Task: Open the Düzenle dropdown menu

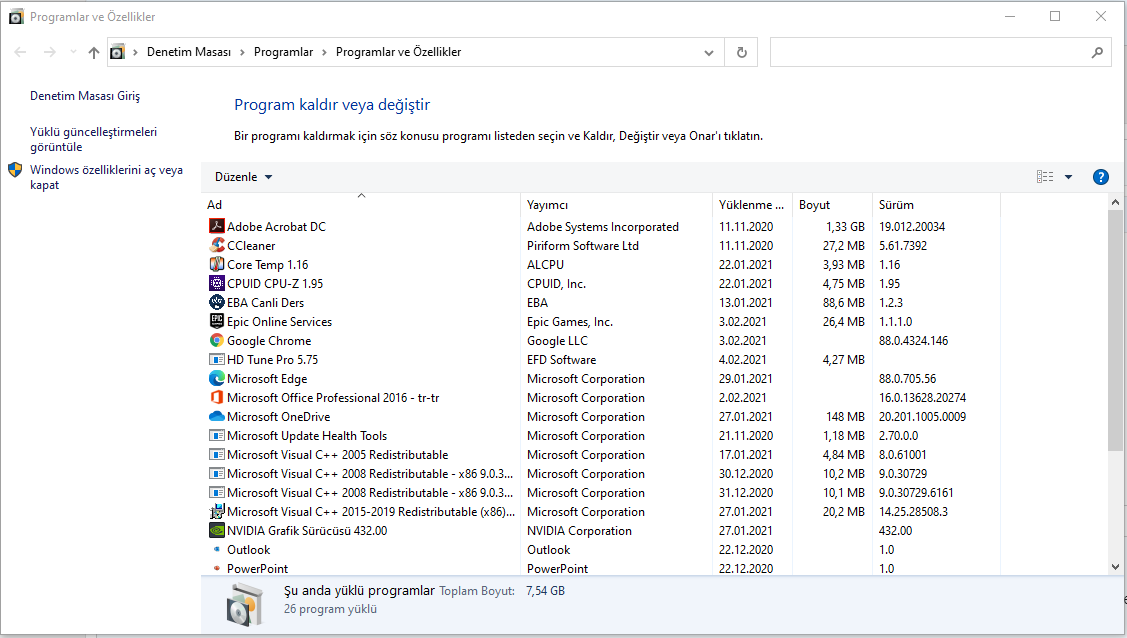Action: coord(243,177)
